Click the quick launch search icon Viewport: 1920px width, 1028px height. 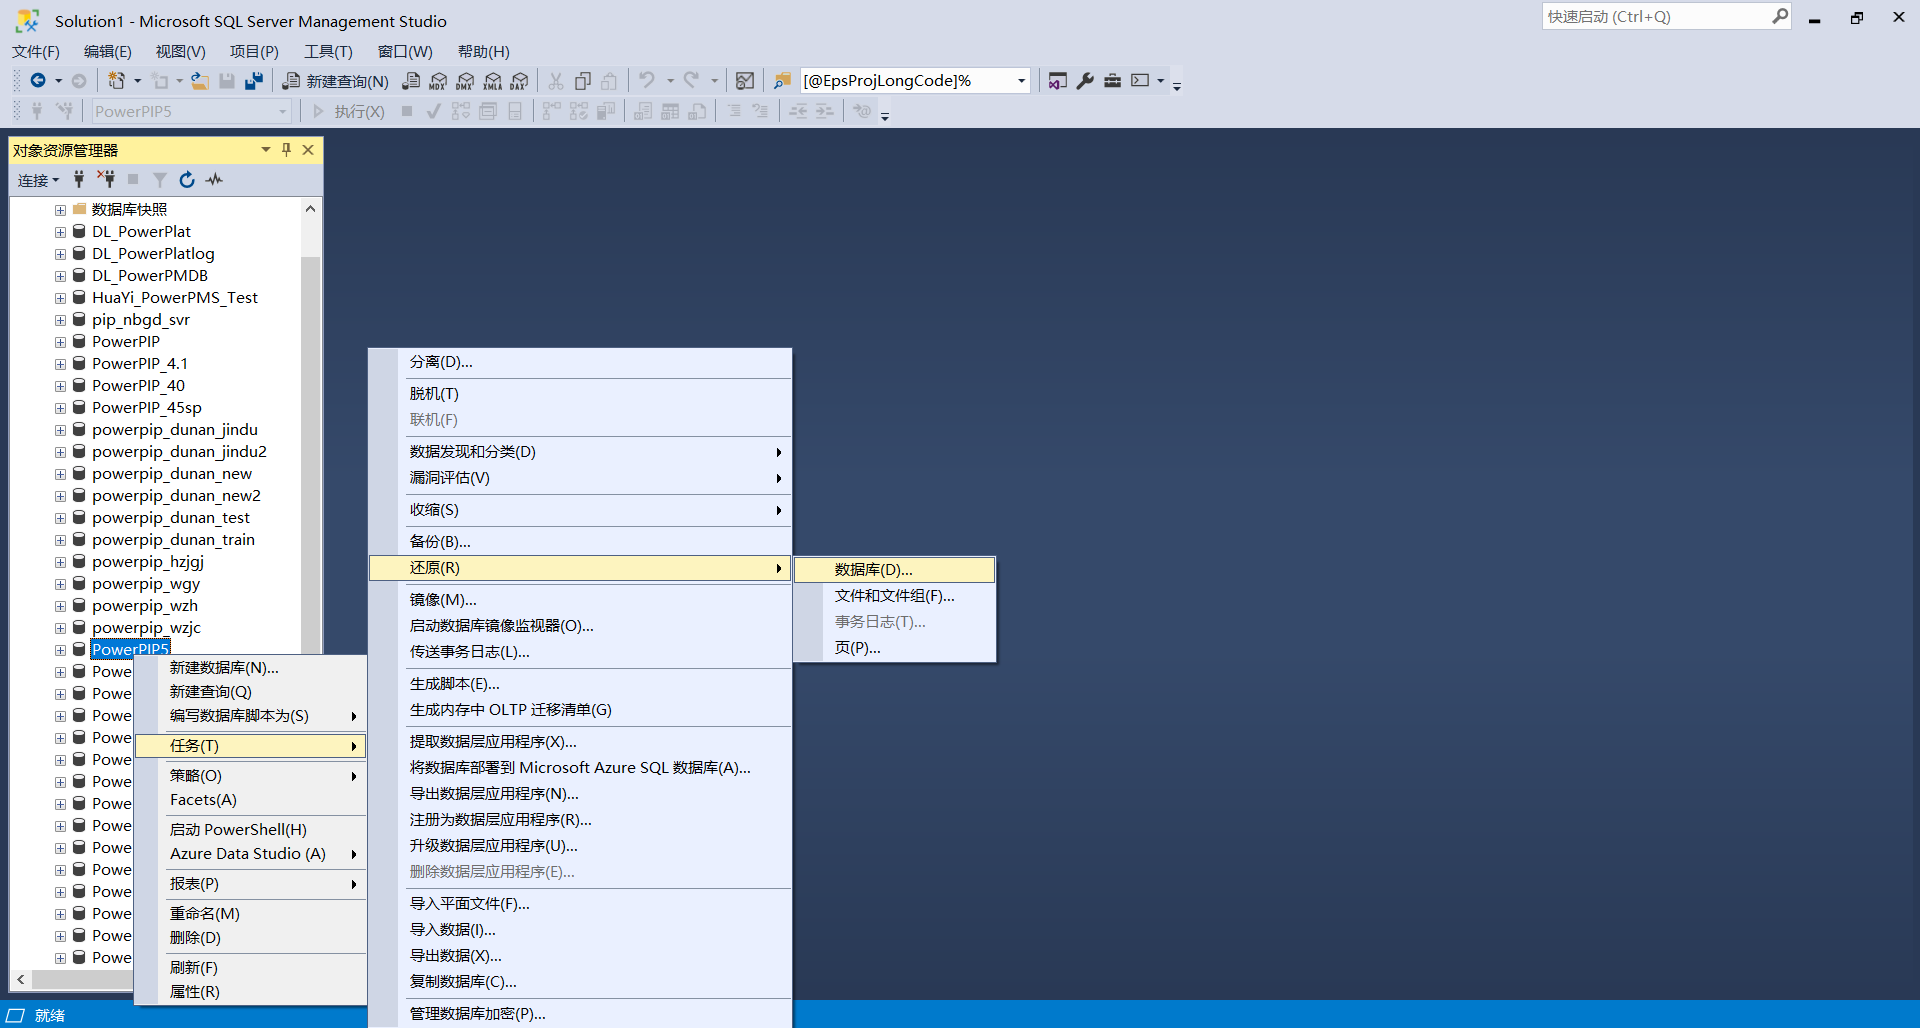tap(1780, 16)
